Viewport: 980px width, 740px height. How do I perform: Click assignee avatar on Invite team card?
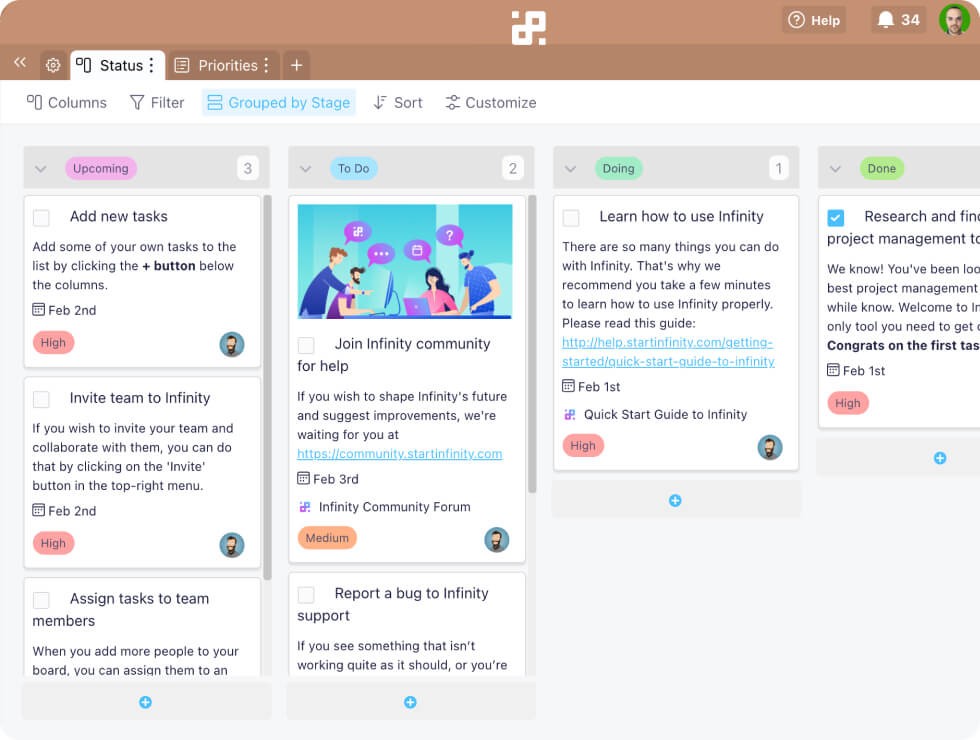tap(232, 545)
